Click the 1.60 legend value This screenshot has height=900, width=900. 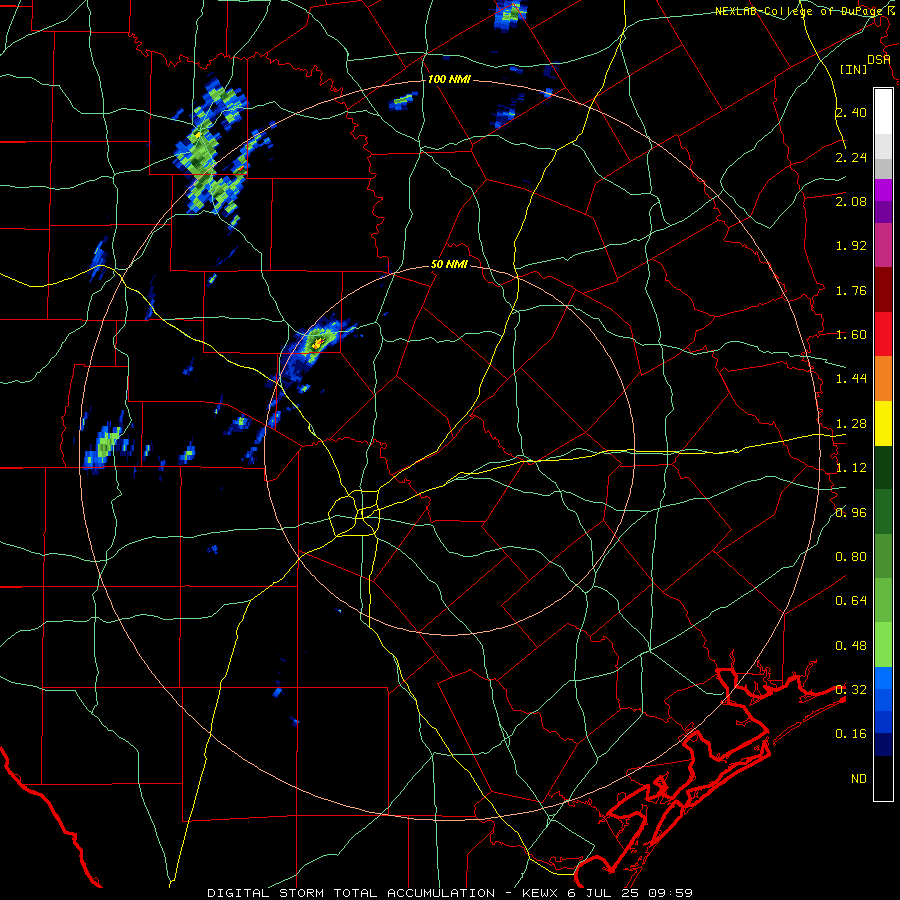[851, 335]
